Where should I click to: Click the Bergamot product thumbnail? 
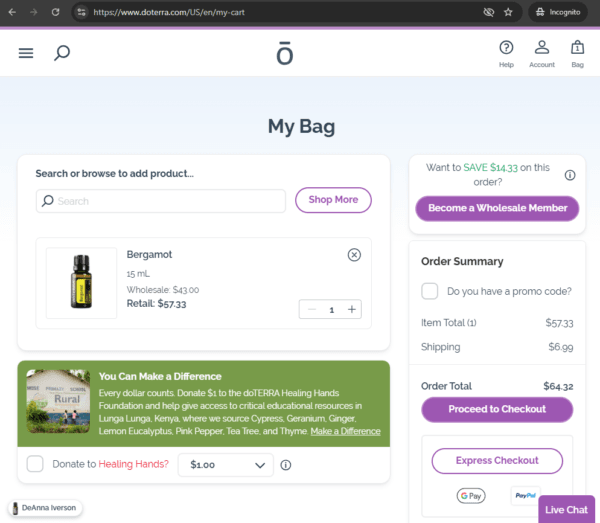[x=82, y=283]
